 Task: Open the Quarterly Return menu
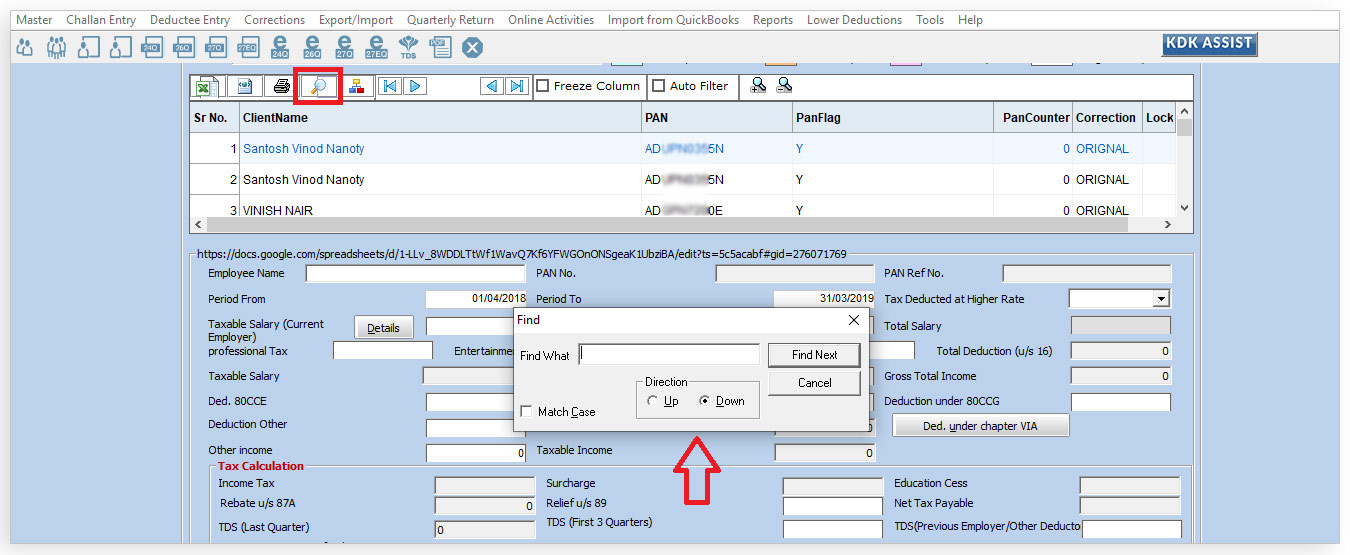[x=450, y=20]
